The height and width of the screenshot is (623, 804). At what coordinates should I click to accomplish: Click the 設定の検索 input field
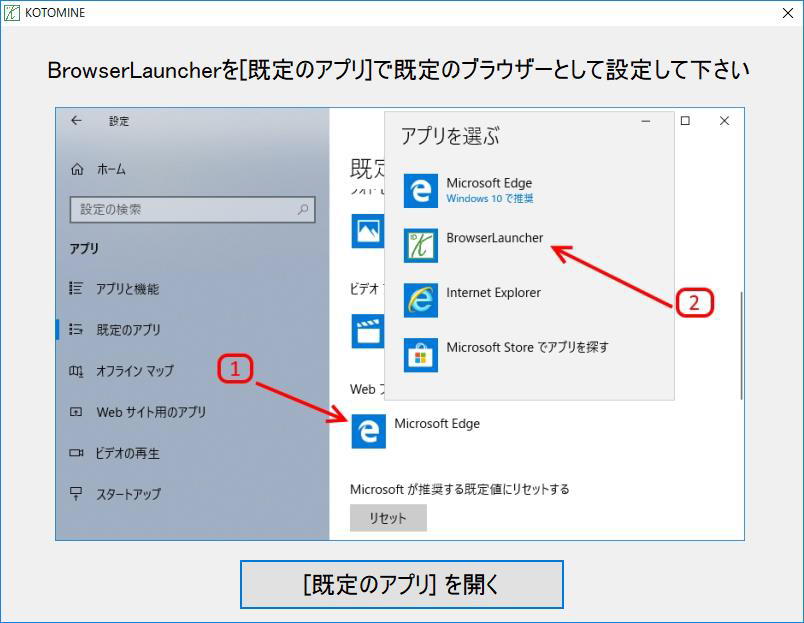182,210
